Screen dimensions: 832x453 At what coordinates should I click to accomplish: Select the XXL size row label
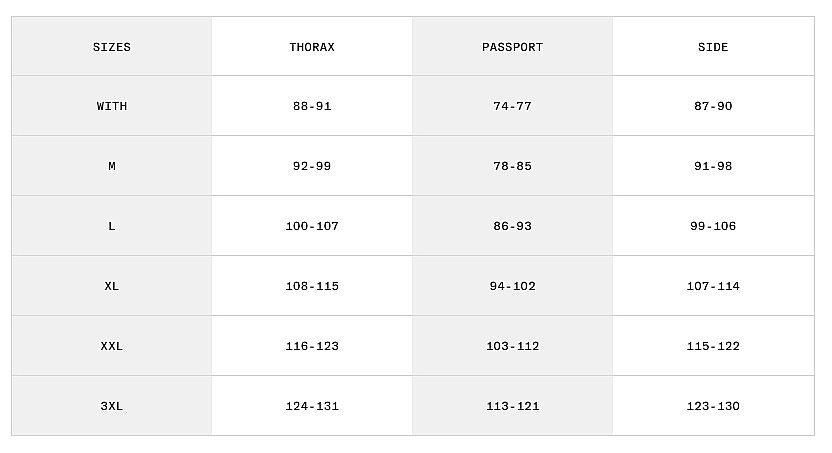112,346
